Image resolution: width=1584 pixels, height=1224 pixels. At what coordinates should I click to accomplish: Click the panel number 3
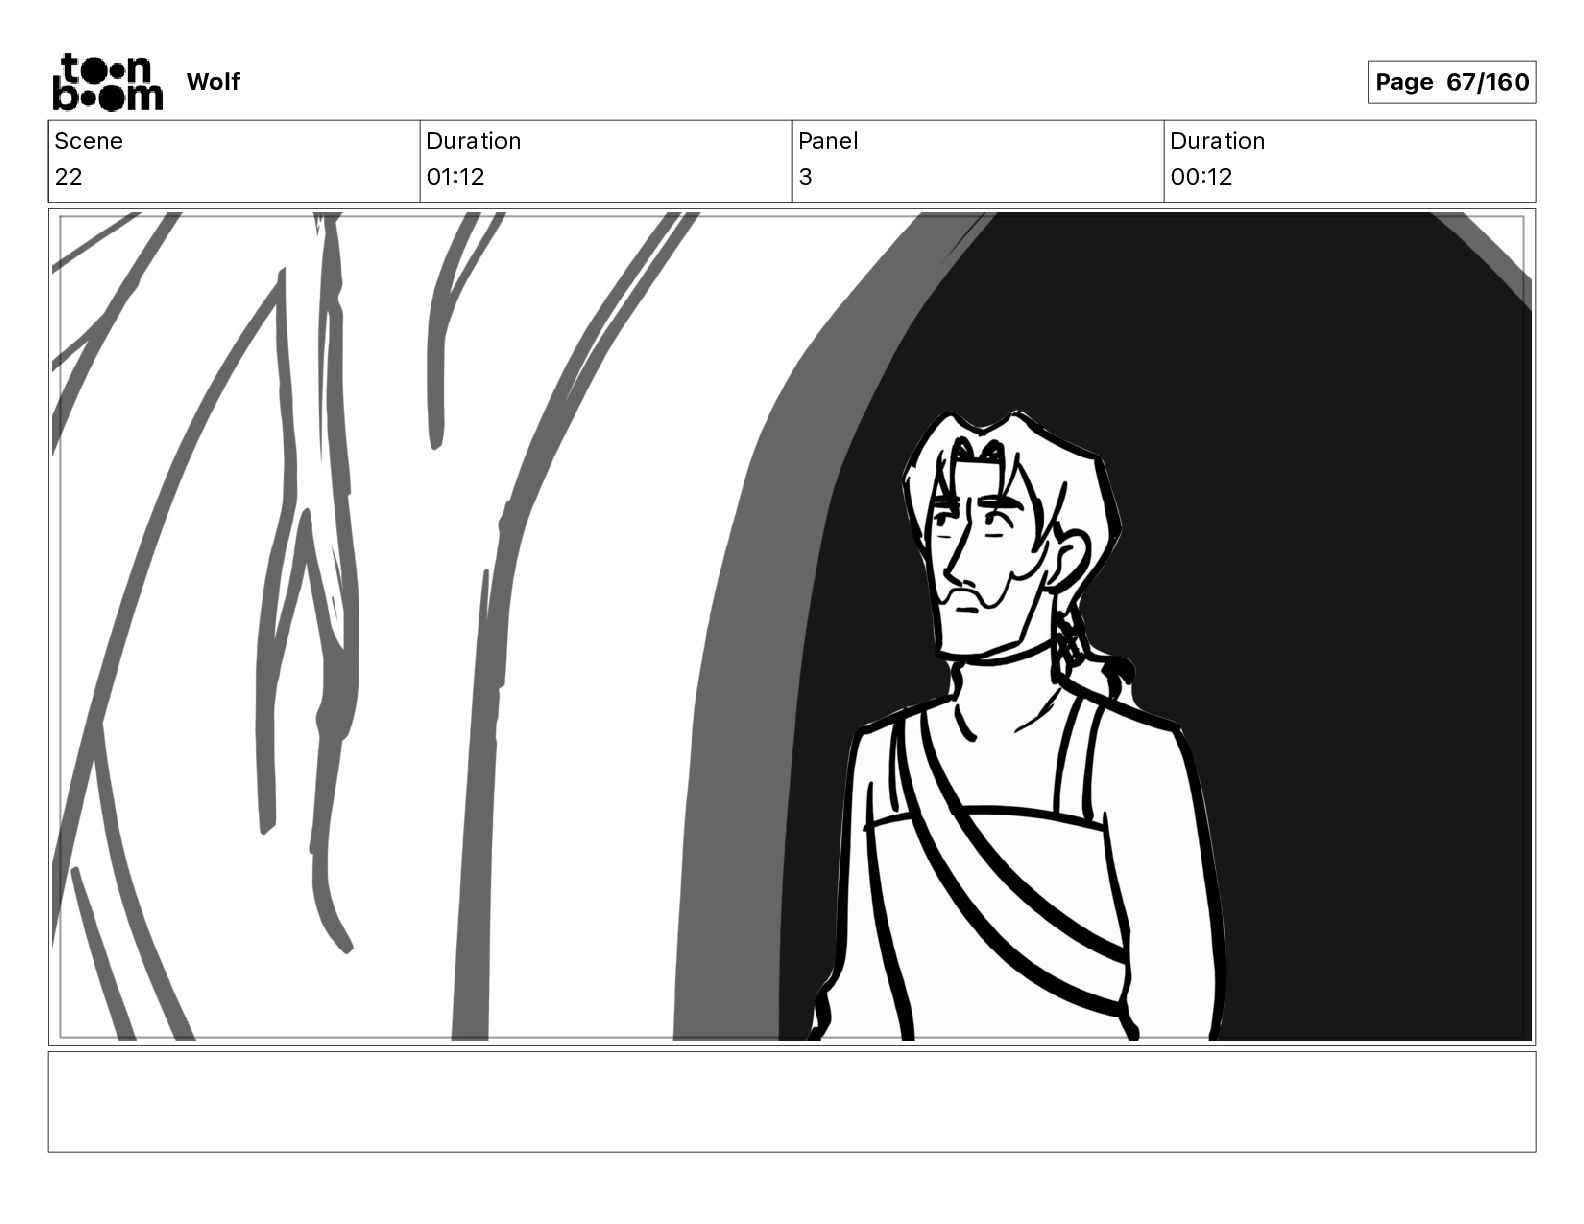805,177
